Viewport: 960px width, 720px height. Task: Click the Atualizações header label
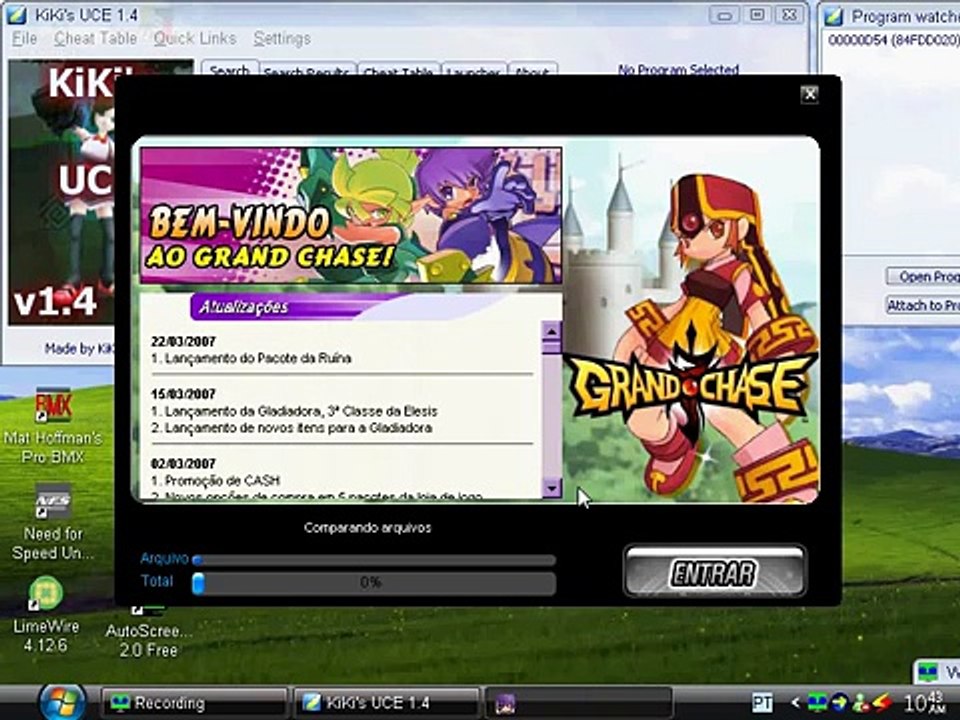[x=244, y=307]
